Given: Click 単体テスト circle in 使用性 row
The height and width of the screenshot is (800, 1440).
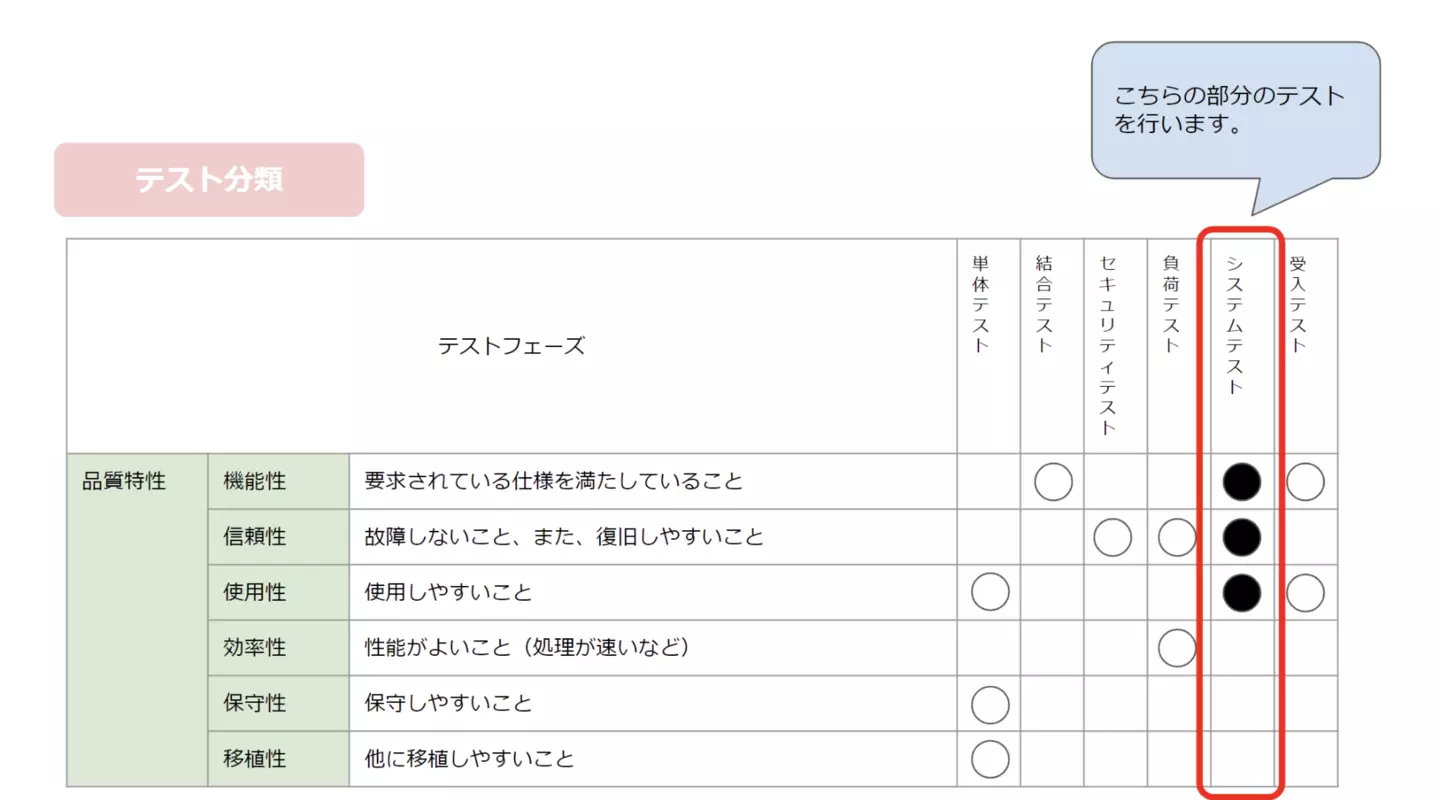Looking at the screenshot, I should pyautogui.click(x=990, y=593).
